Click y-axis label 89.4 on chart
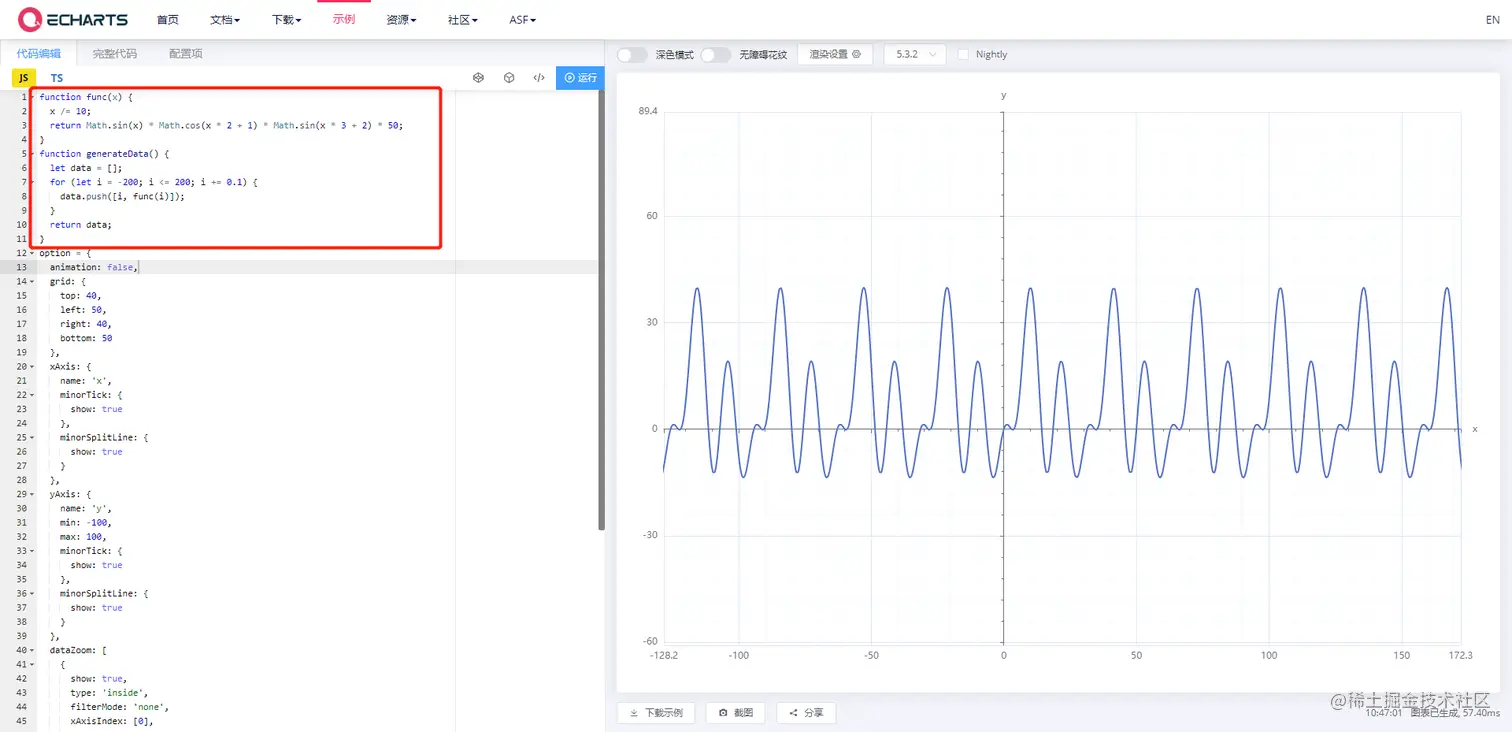Viewport: 1512px width, 732px height. coord(648,111)
